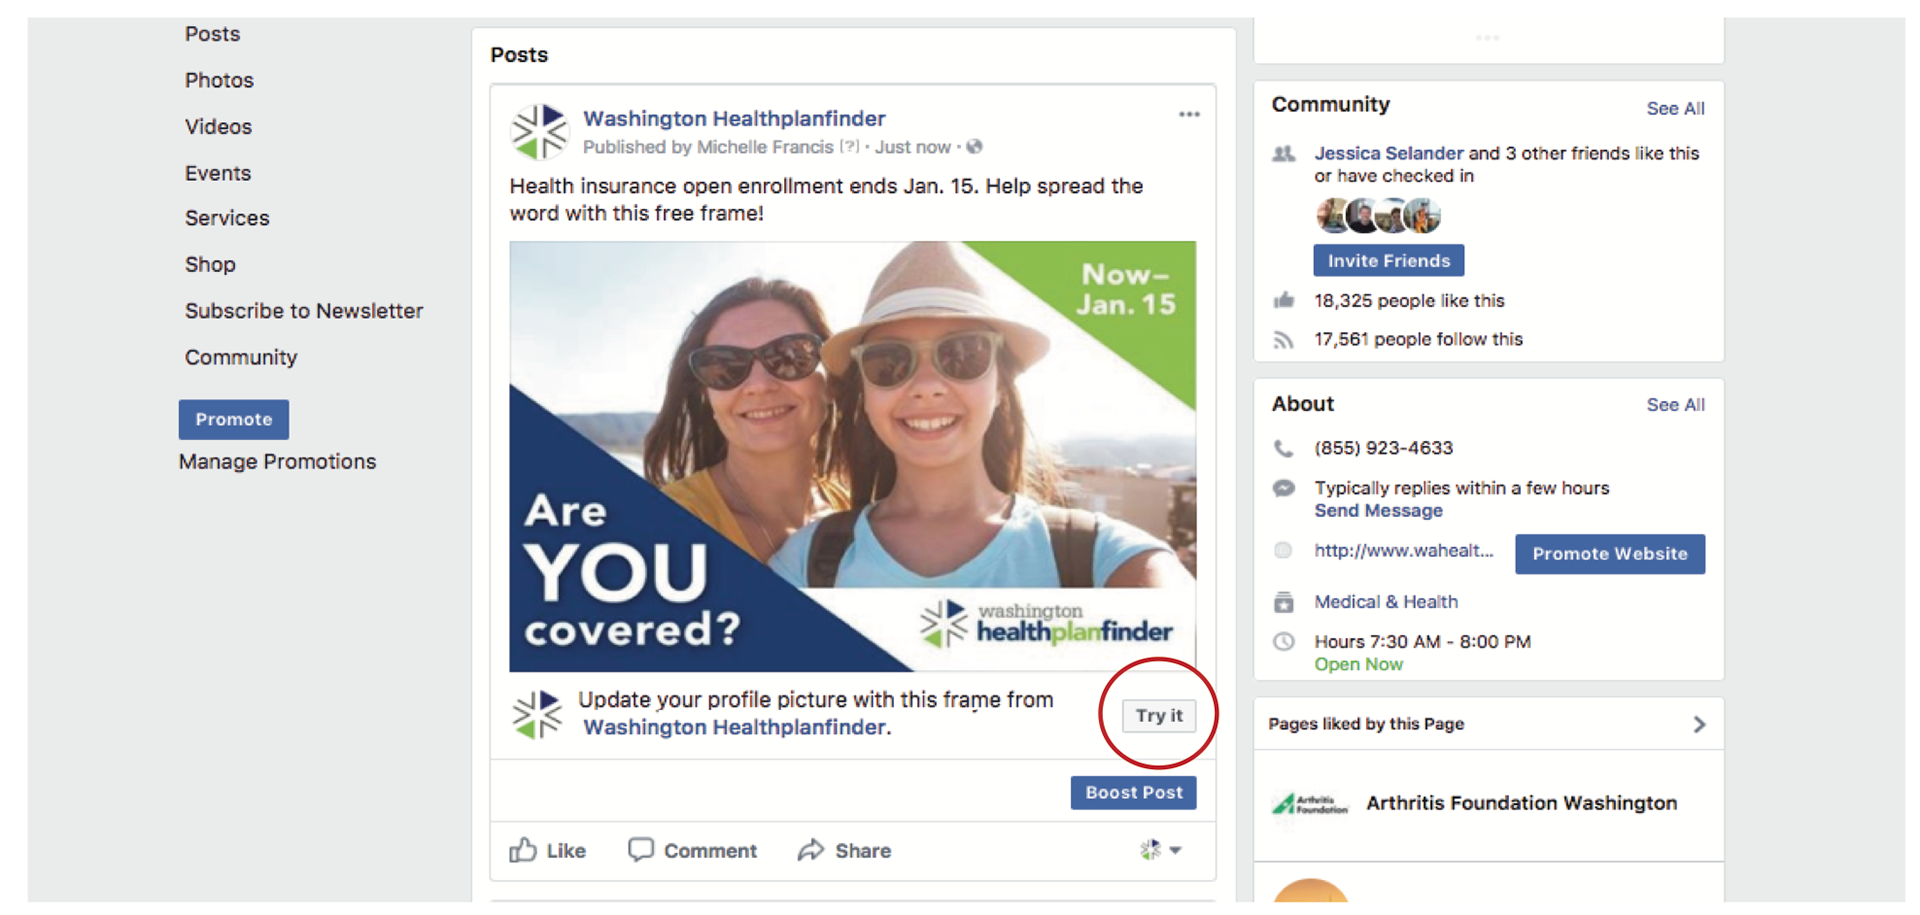The height and width of the screenshot is (915, 1920).
Task: Open the Shop sidebar item
Action: [210, 265]
